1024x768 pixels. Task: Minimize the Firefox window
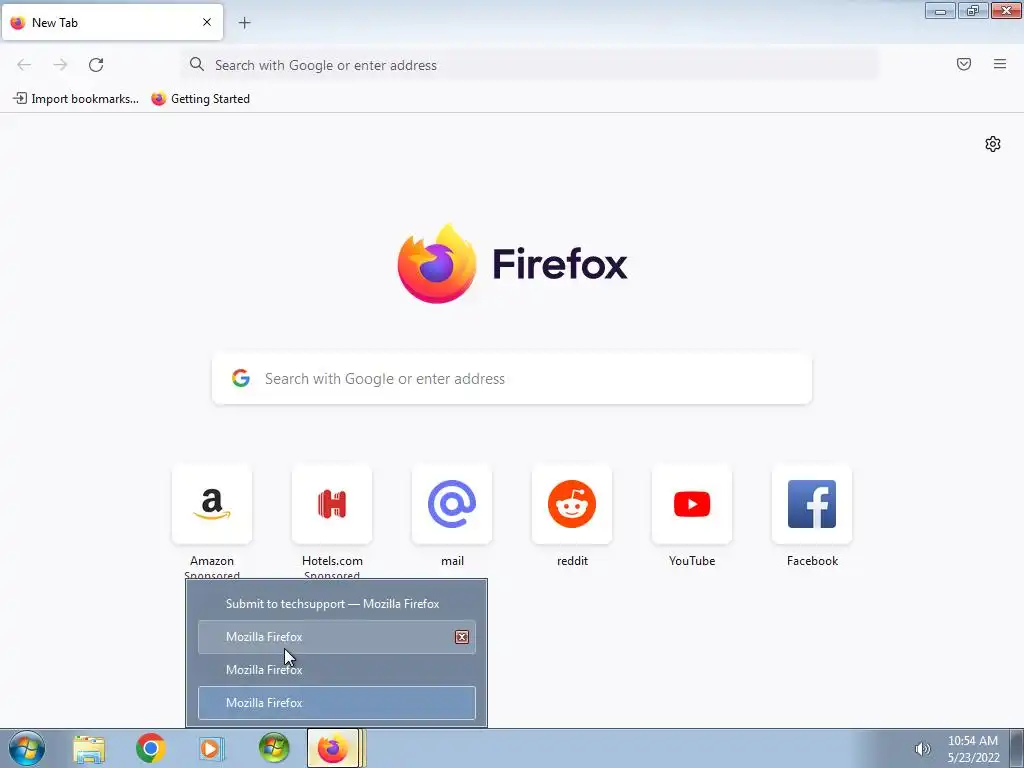940,10
